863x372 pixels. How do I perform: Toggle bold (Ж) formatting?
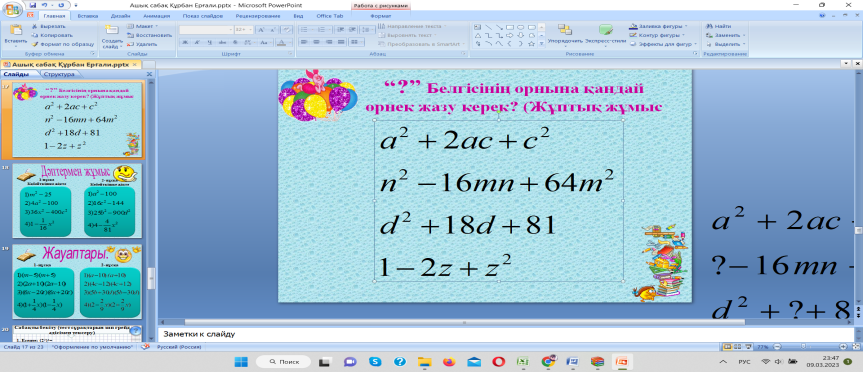click(185, 42)
